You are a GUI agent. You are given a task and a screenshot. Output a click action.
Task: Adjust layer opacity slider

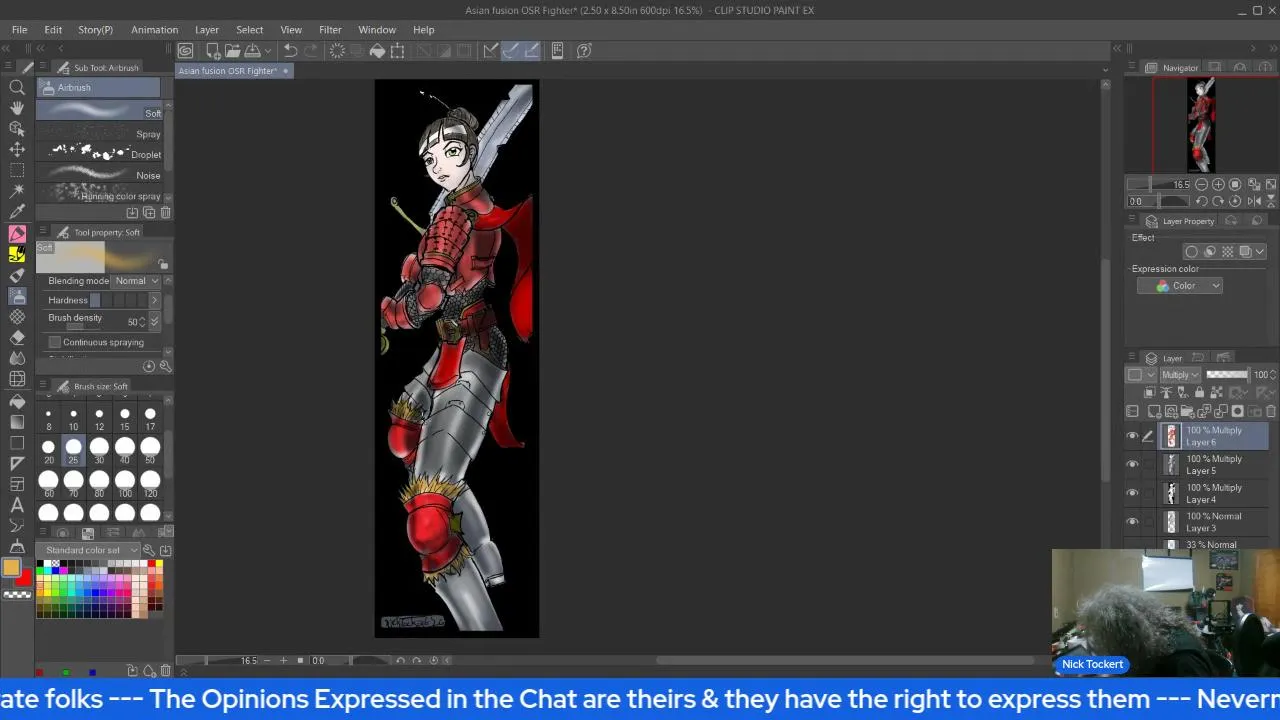(1228, 375)
